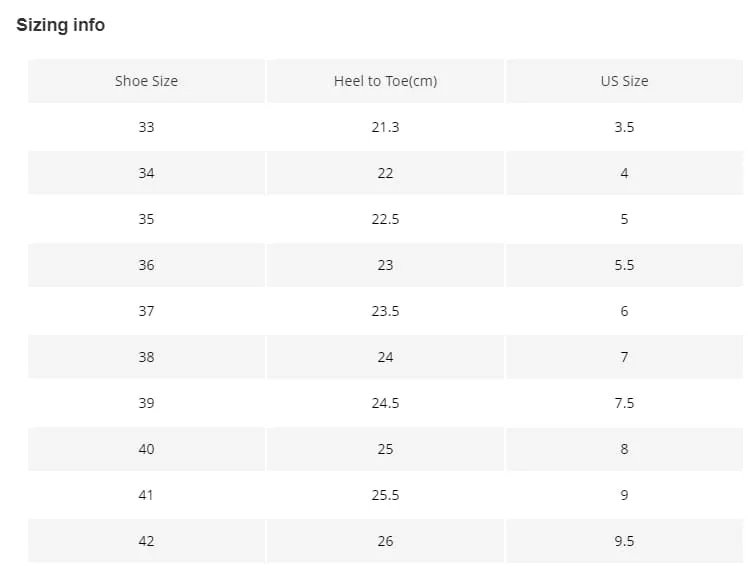
Task: Click the 25.5 heel to toe value
Action: (x=385, y=495)
